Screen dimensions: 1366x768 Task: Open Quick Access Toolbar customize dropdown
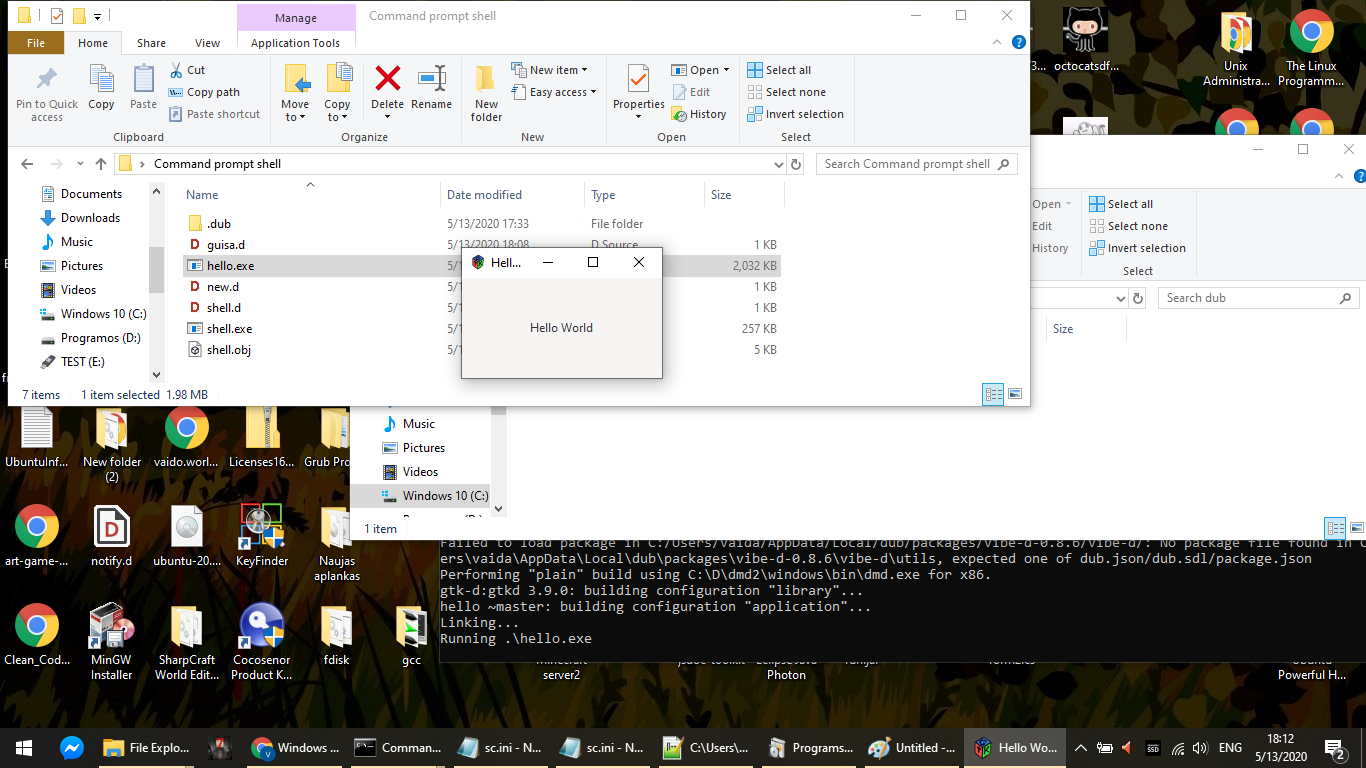point(97,16)
